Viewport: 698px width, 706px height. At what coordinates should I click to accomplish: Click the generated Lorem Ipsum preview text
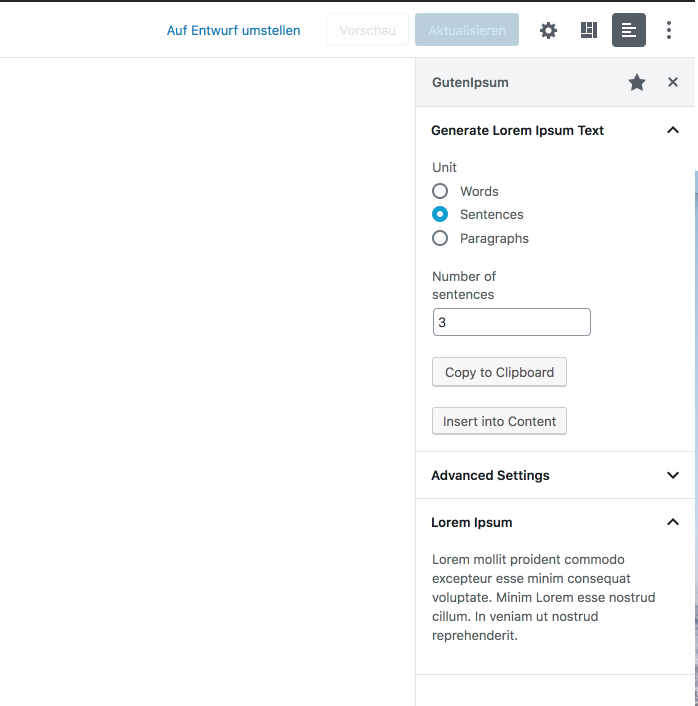(544, 597)
